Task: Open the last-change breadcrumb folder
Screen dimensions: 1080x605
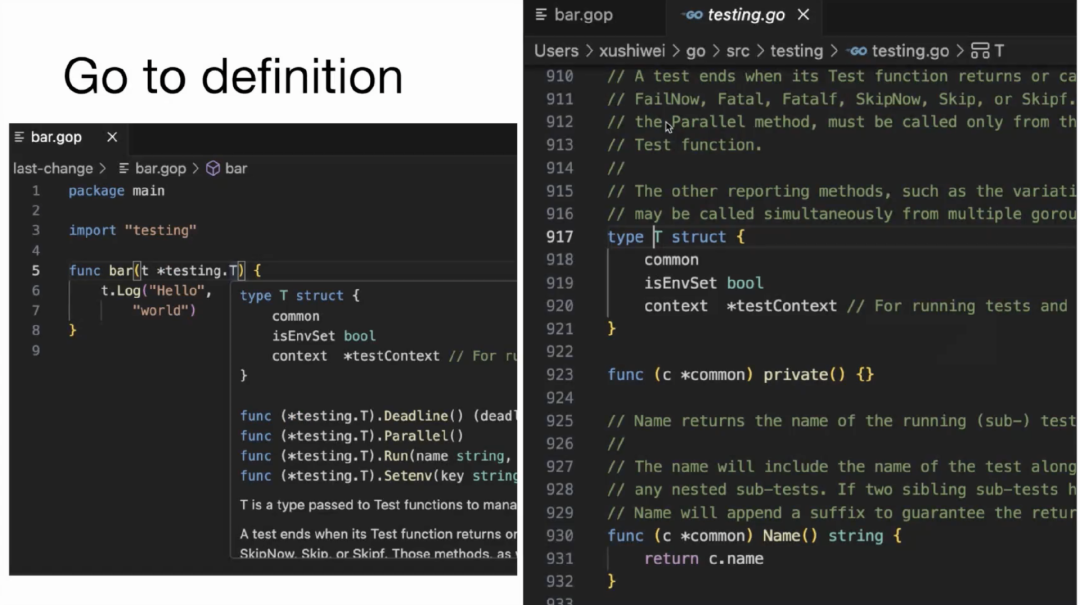Action: [52, 169]
